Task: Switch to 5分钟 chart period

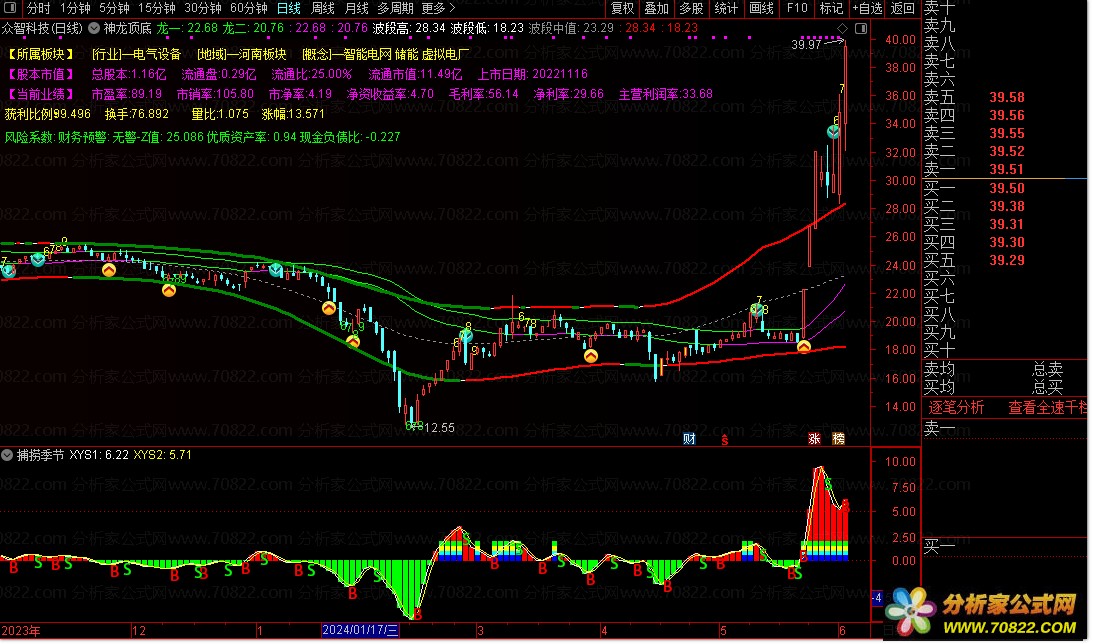Action: pyautogui.click(x=114, y=8)
